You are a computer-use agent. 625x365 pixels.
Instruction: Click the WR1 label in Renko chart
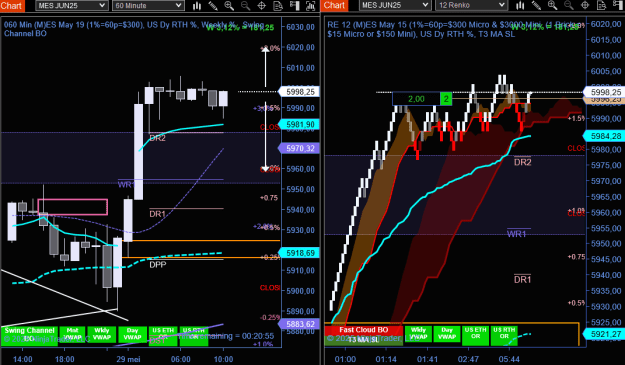pos(517,234)
